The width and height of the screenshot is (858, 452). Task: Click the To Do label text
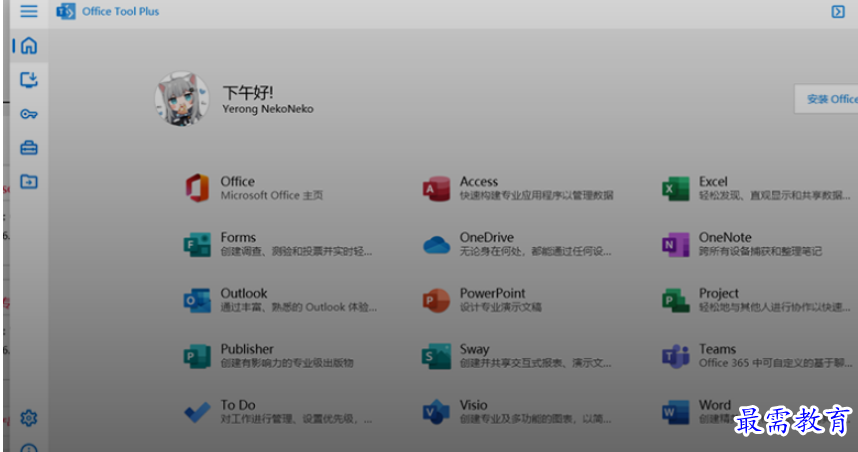[x=238, y=404]
